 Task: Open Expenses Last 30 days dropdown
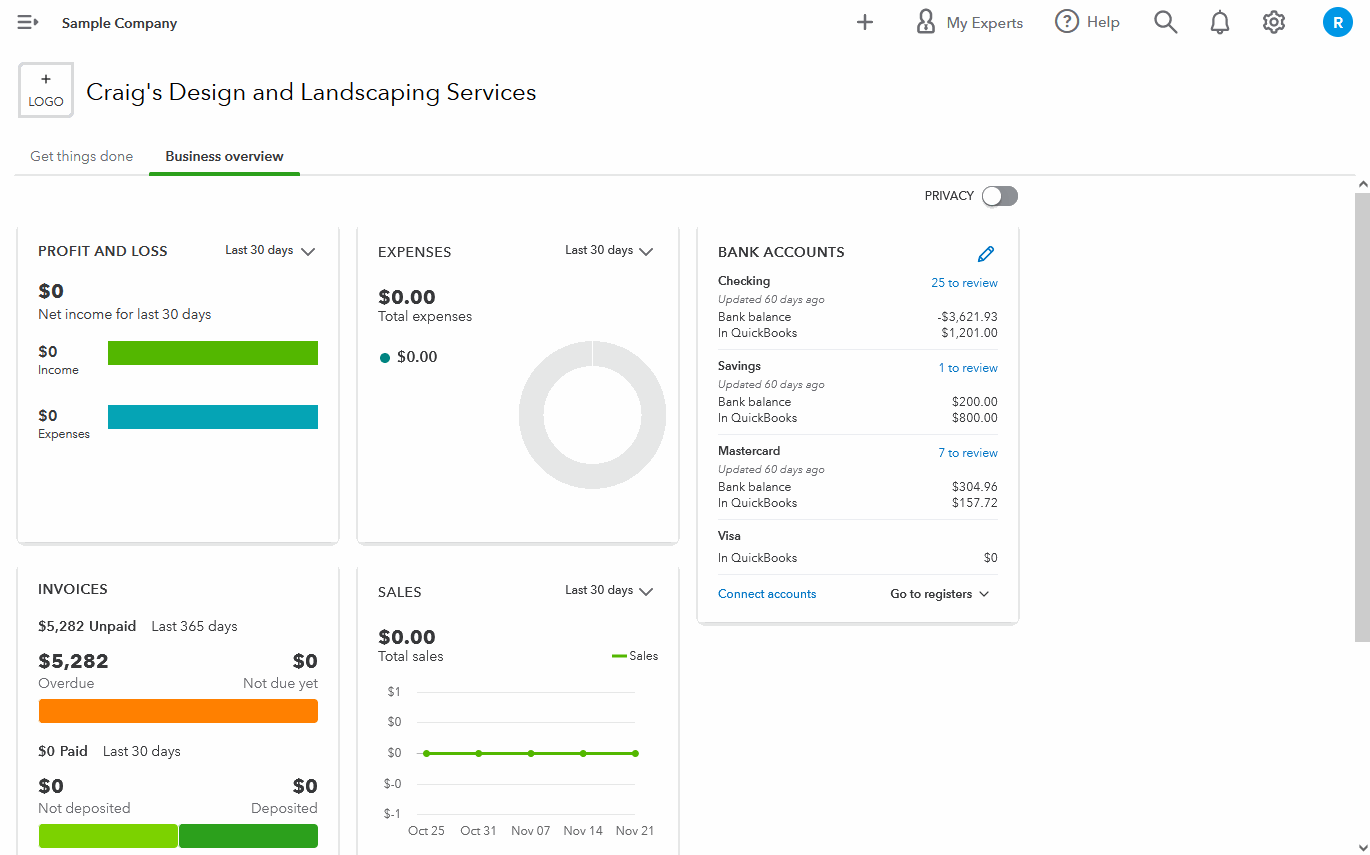(609, 251)
